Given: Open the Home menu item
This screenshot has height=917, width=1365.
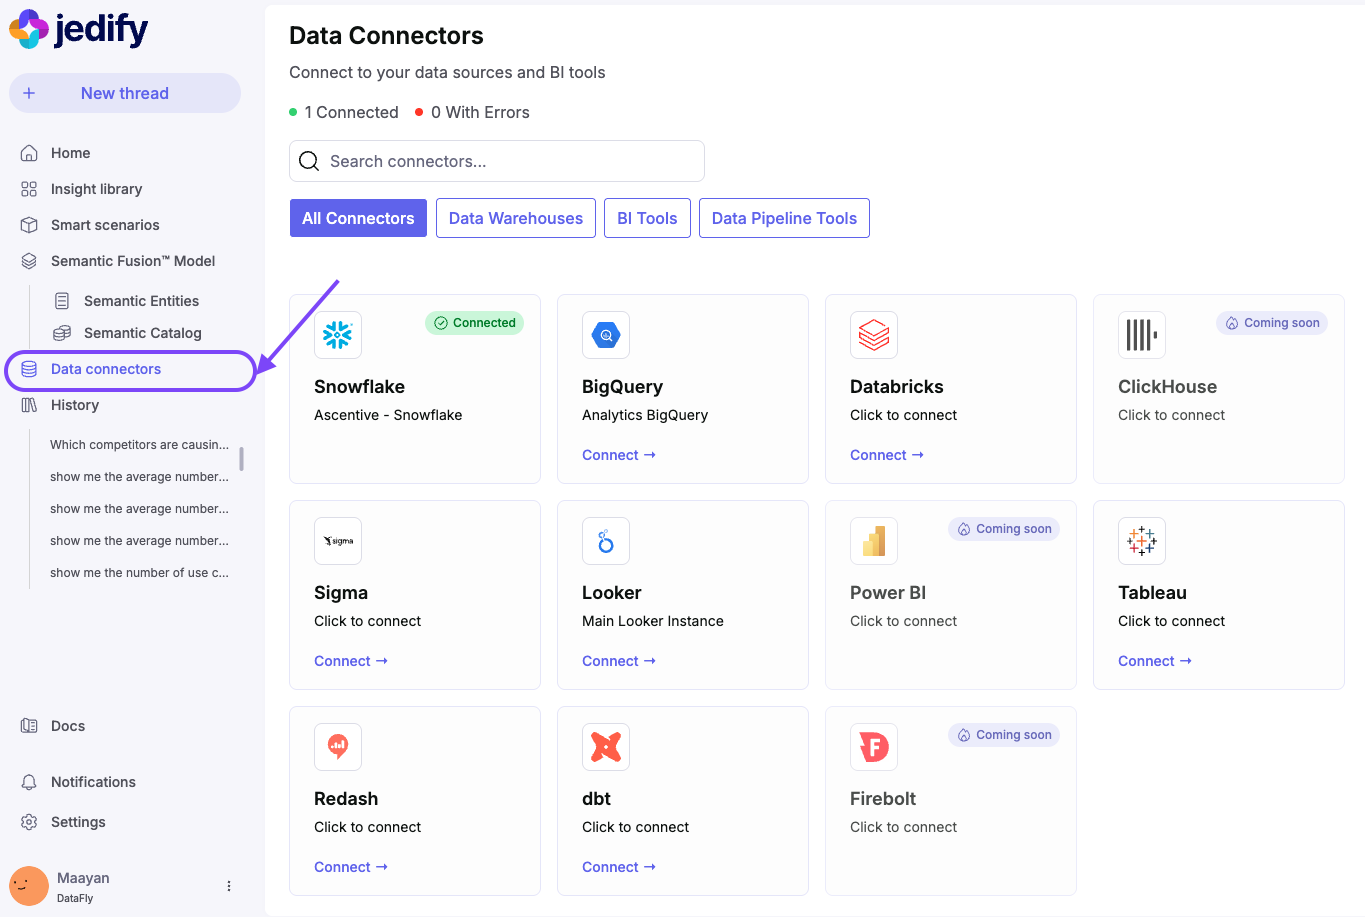Looking at the screenshot, I should point(70,153).
